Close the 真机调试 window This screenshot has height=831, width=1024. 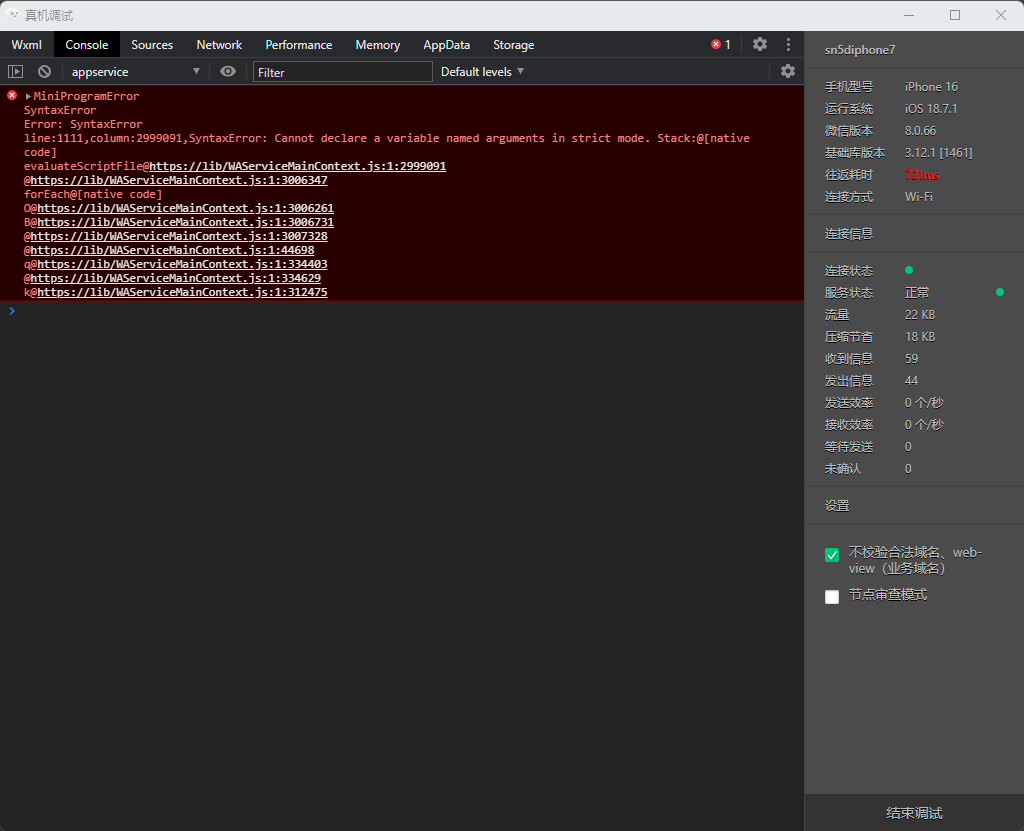[x=1000, y=15]
